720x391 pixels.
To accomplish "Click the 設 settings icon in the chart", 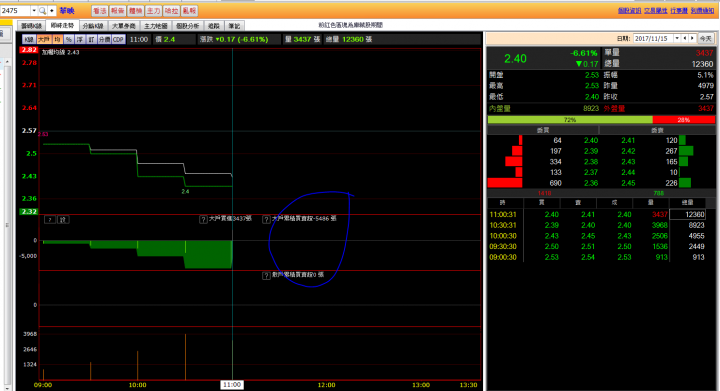I will pos(63,220).
